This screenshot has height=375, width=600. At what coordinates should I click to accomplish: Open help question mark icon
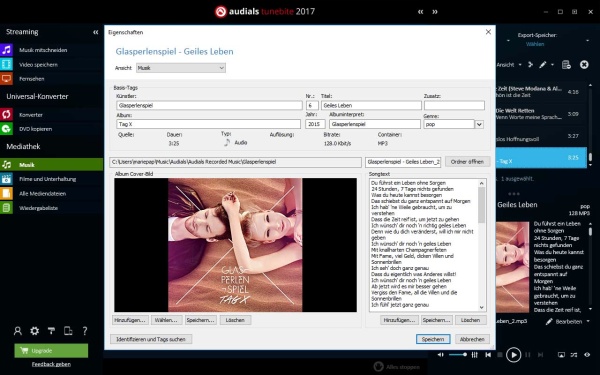click(x=85, y=331)
